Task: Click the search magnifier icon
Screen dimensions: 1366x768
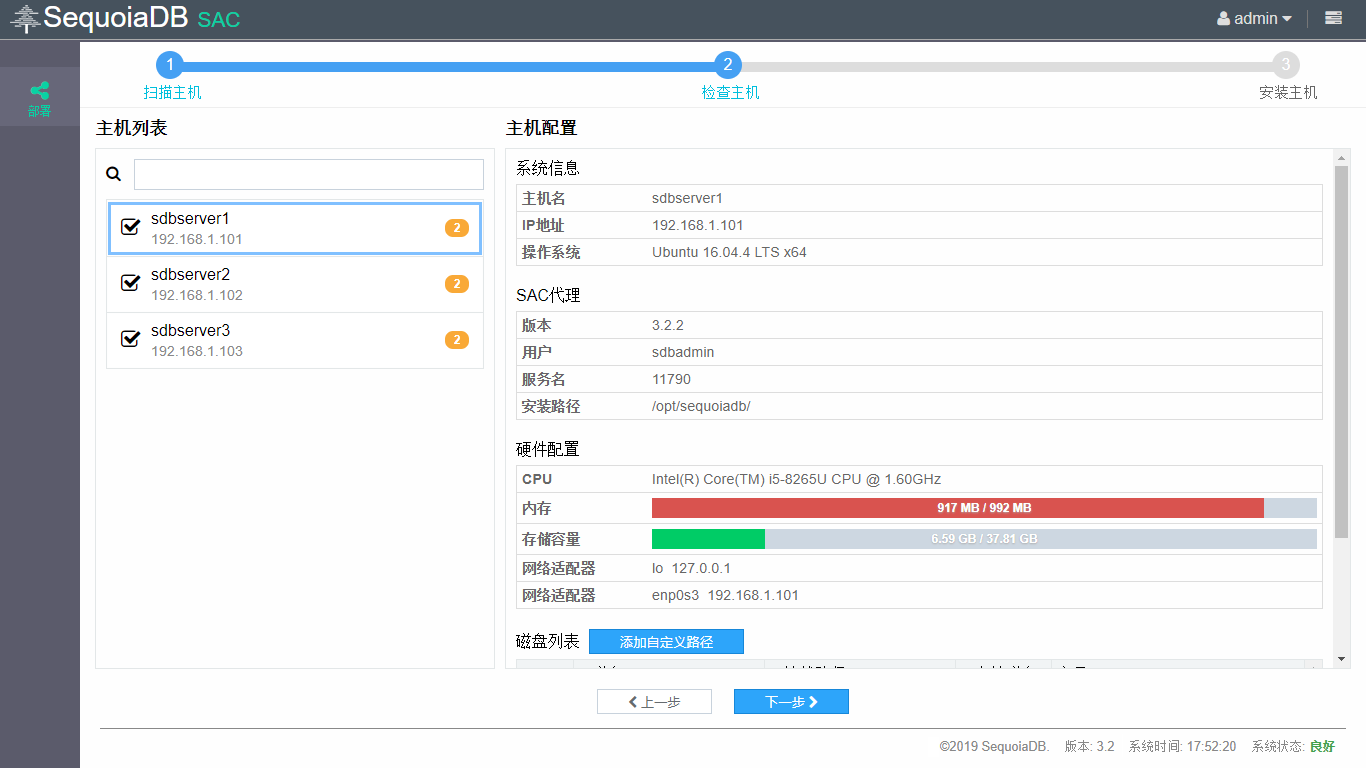Action: [114, 174]
